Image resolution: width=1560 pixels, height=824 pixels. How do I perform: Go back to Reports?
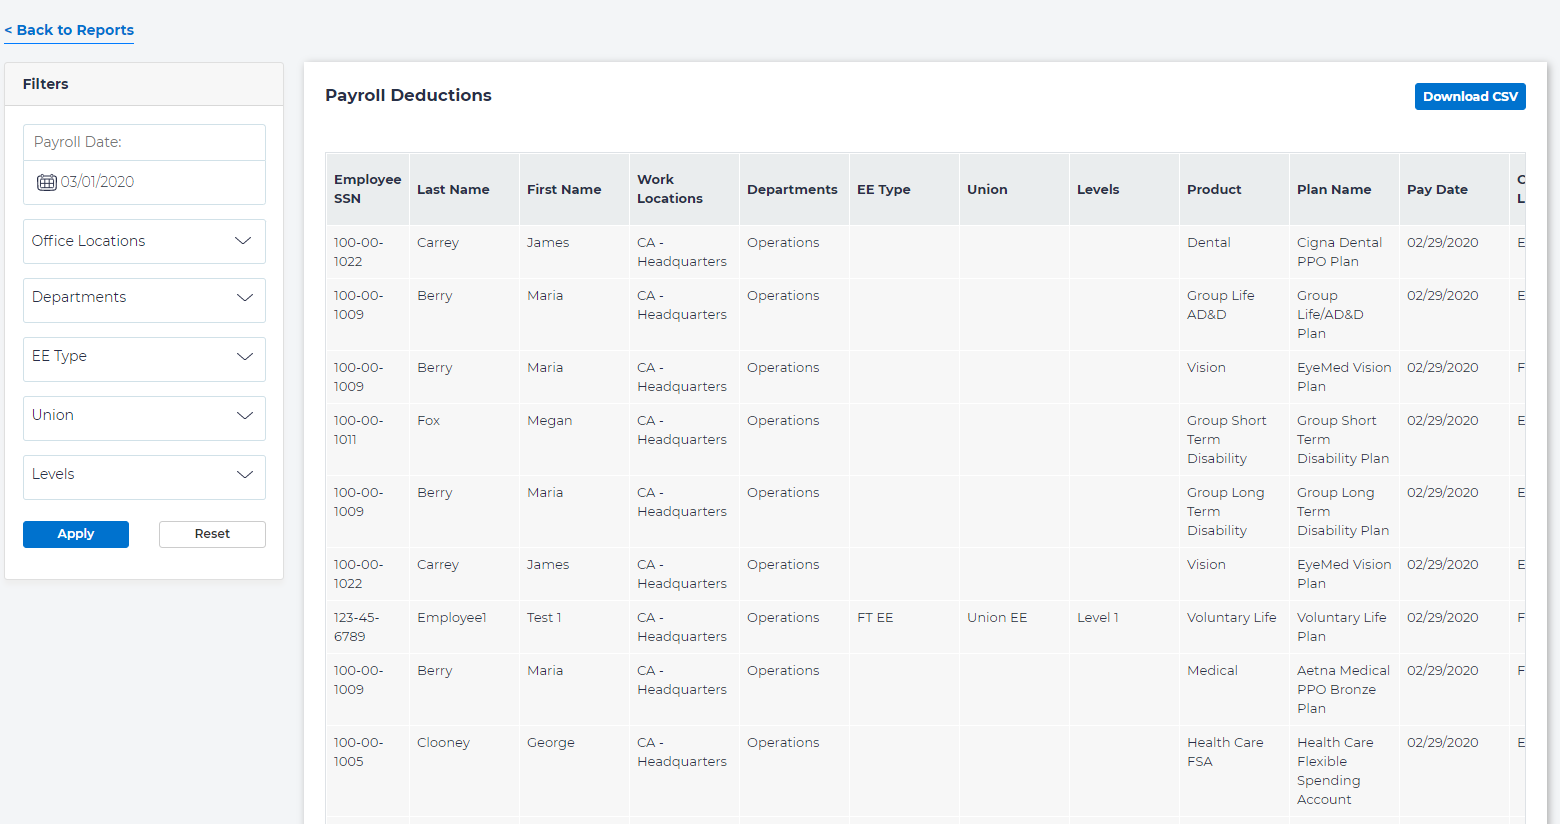(69, 30)
